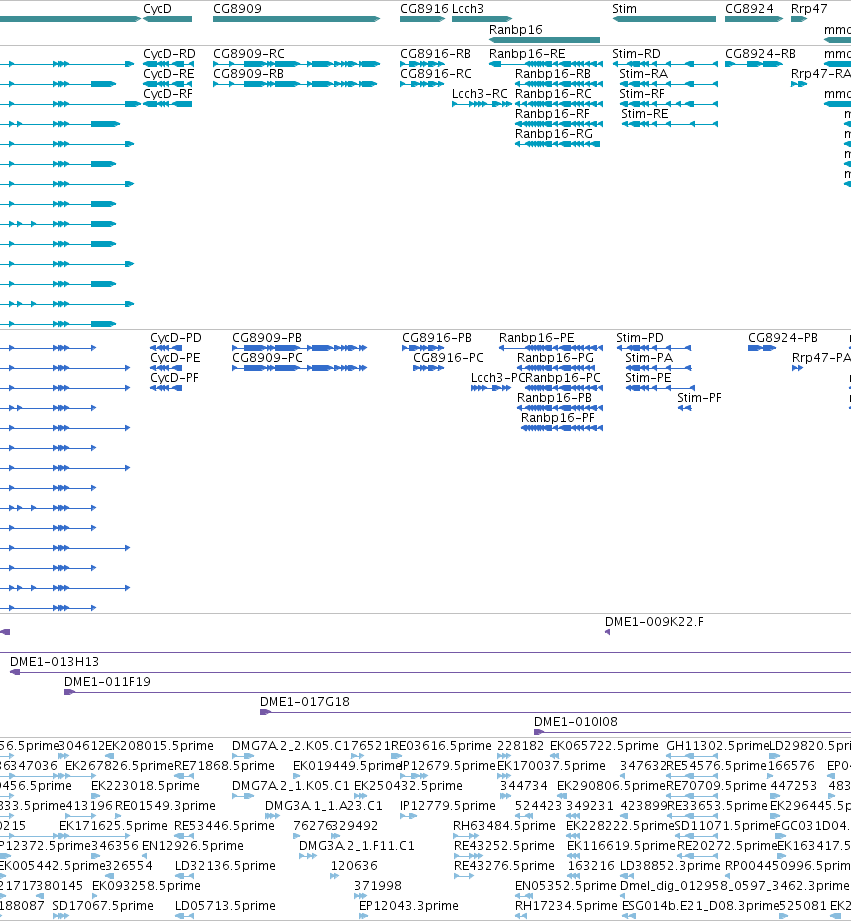Select the Rrp47 gene label

click(x=809, y=9)
